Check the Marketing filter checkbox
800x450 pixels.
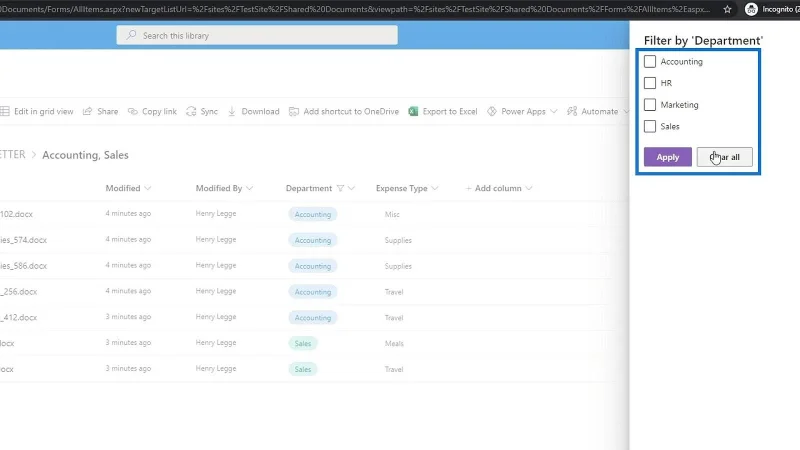pyautogui.click(x=649, y=105)
